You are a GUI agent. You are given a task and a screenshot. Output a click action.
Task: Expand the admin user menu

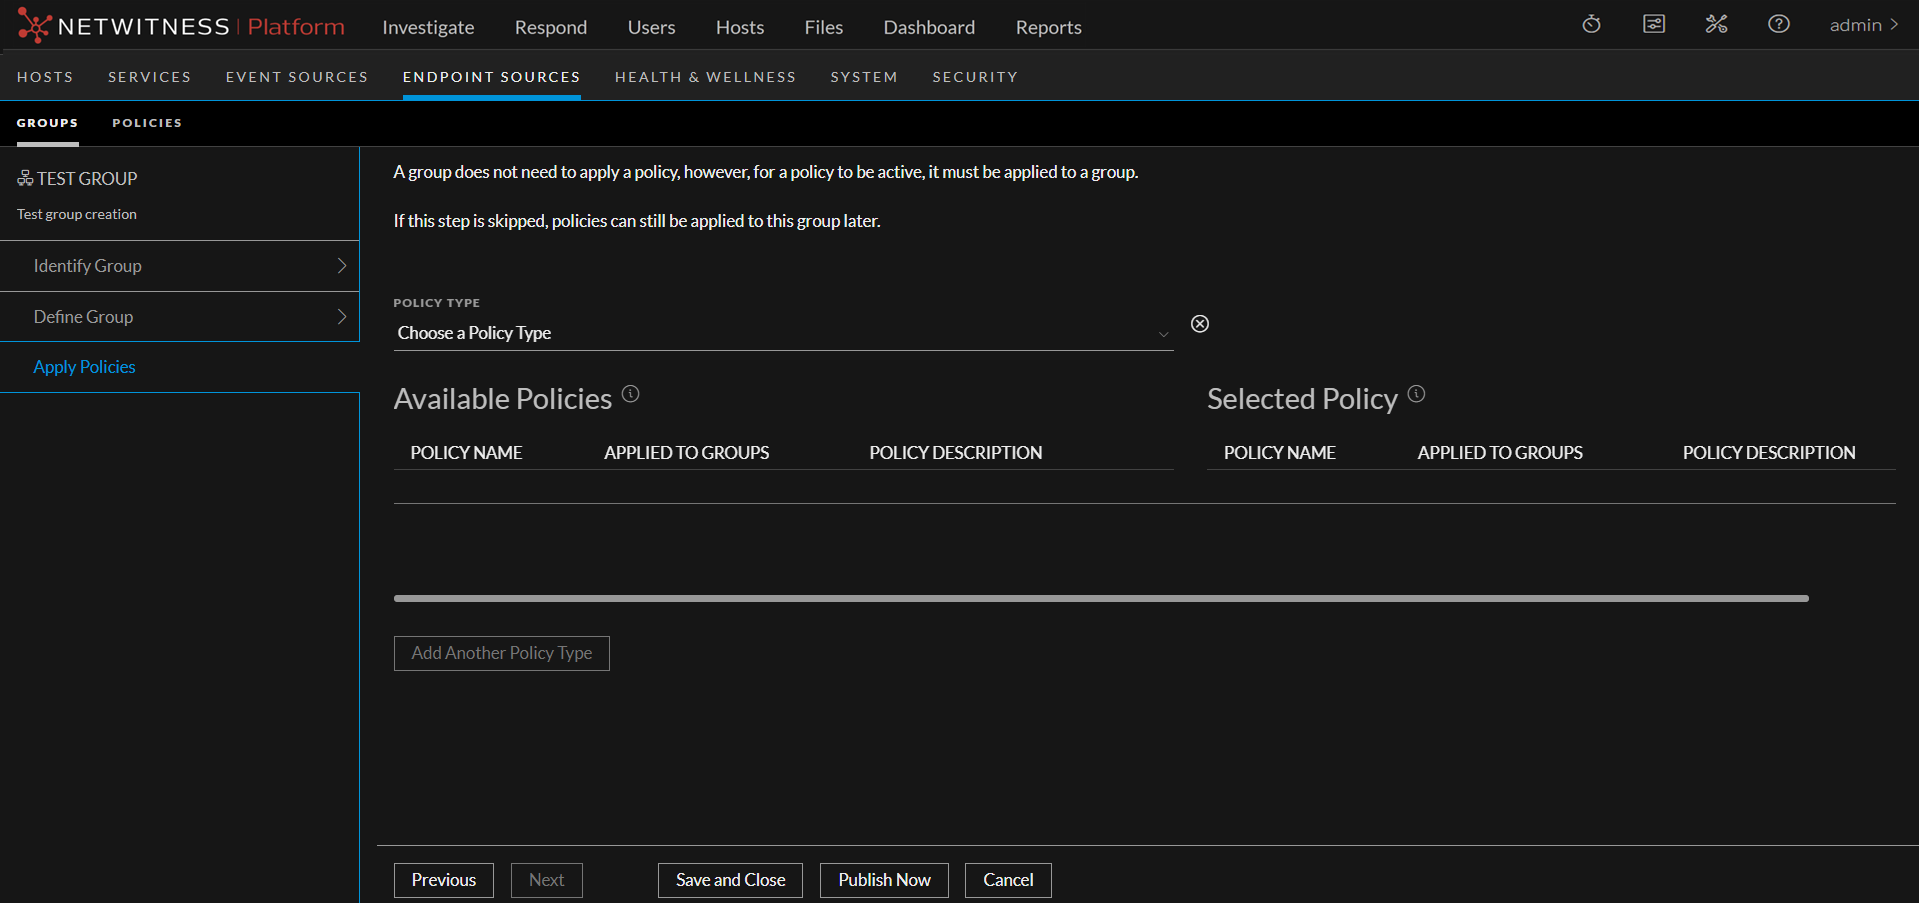pos(1863,25)
